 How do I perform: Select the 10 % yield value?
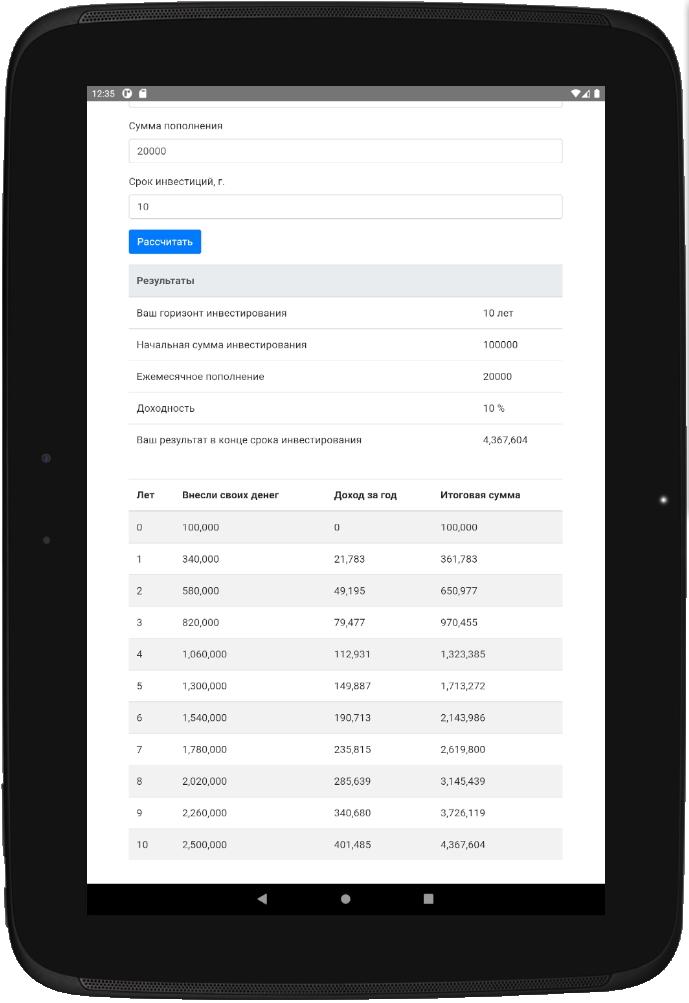click(493, 408)
